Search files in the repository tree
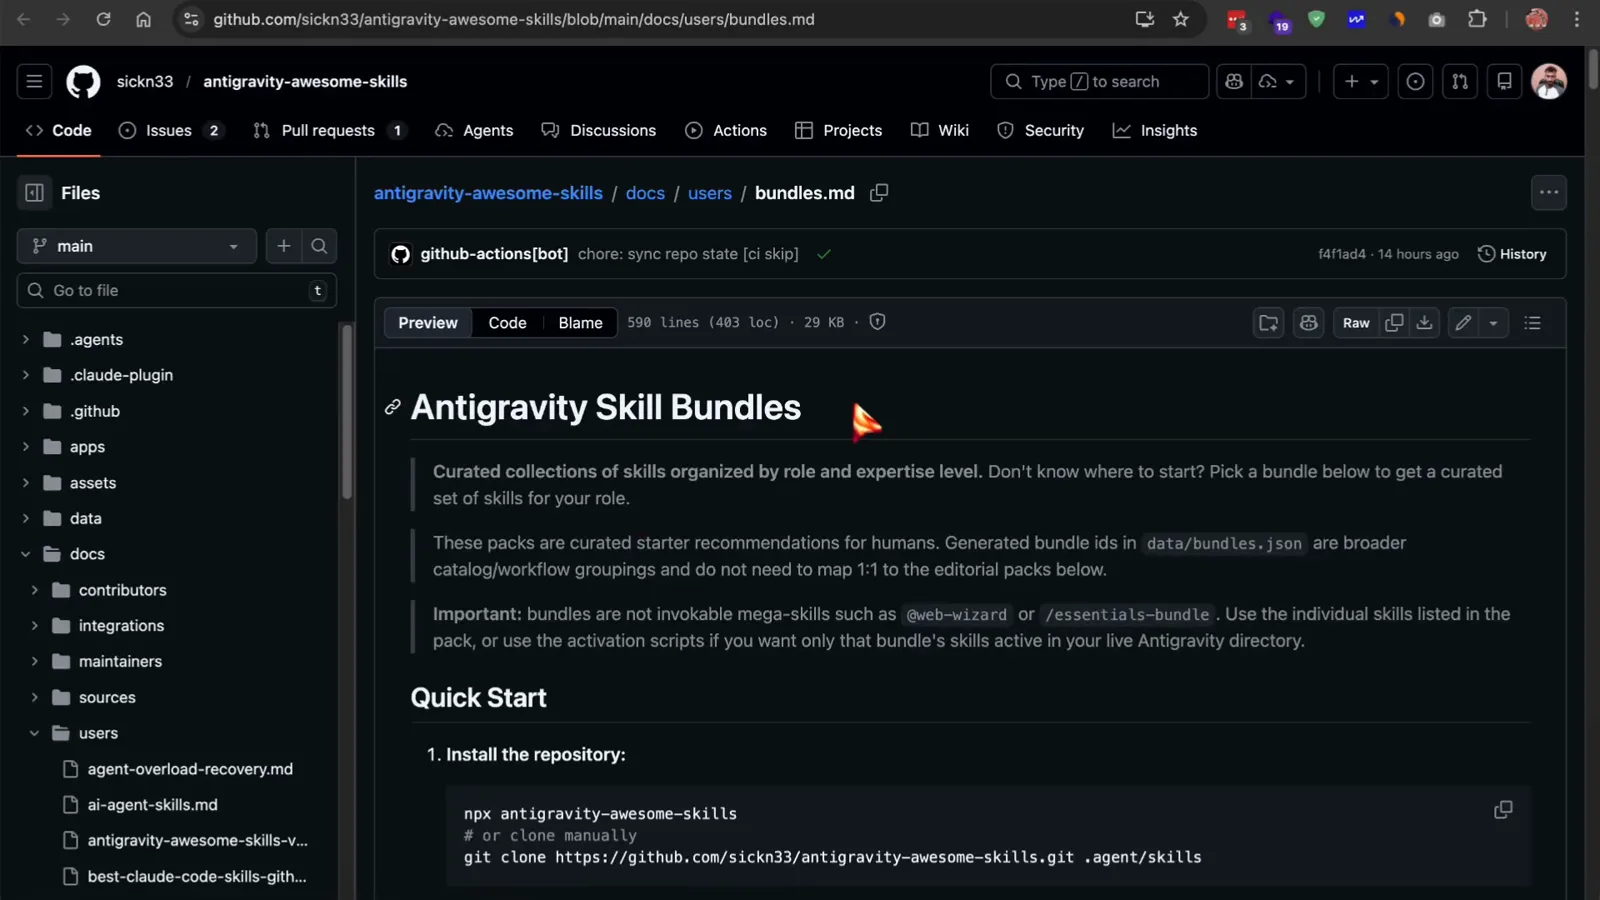 (x=319, y=246)
